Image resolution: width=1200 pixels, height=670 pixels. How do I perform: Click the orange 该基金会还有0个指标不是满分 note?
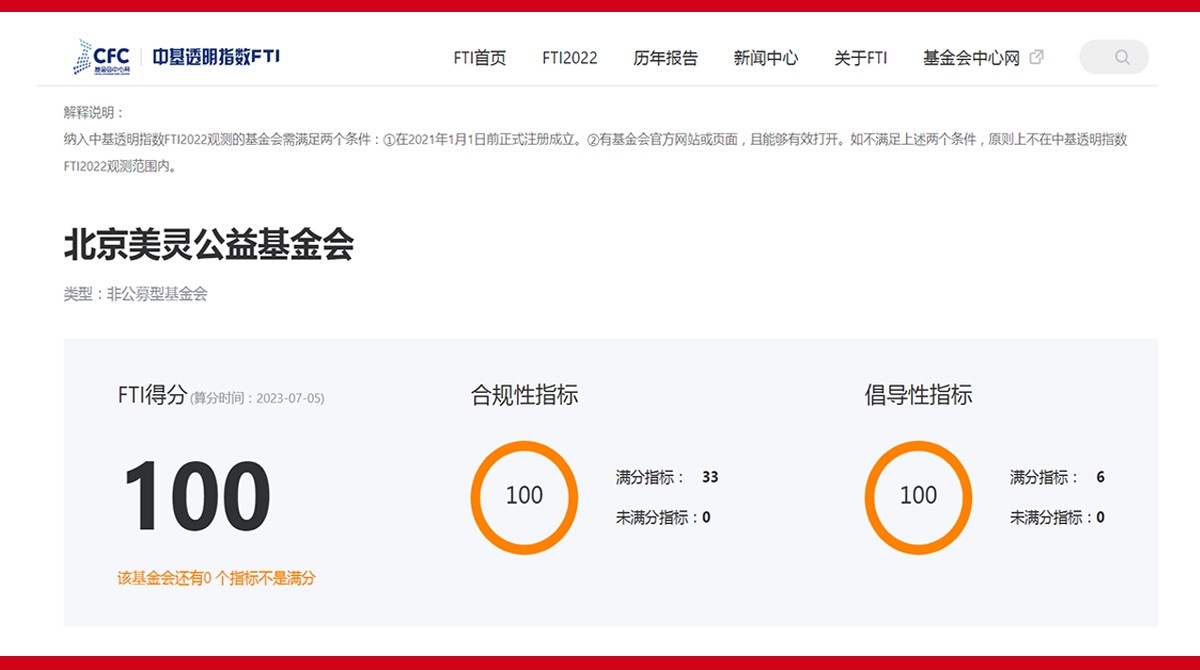tap(217, 578)
